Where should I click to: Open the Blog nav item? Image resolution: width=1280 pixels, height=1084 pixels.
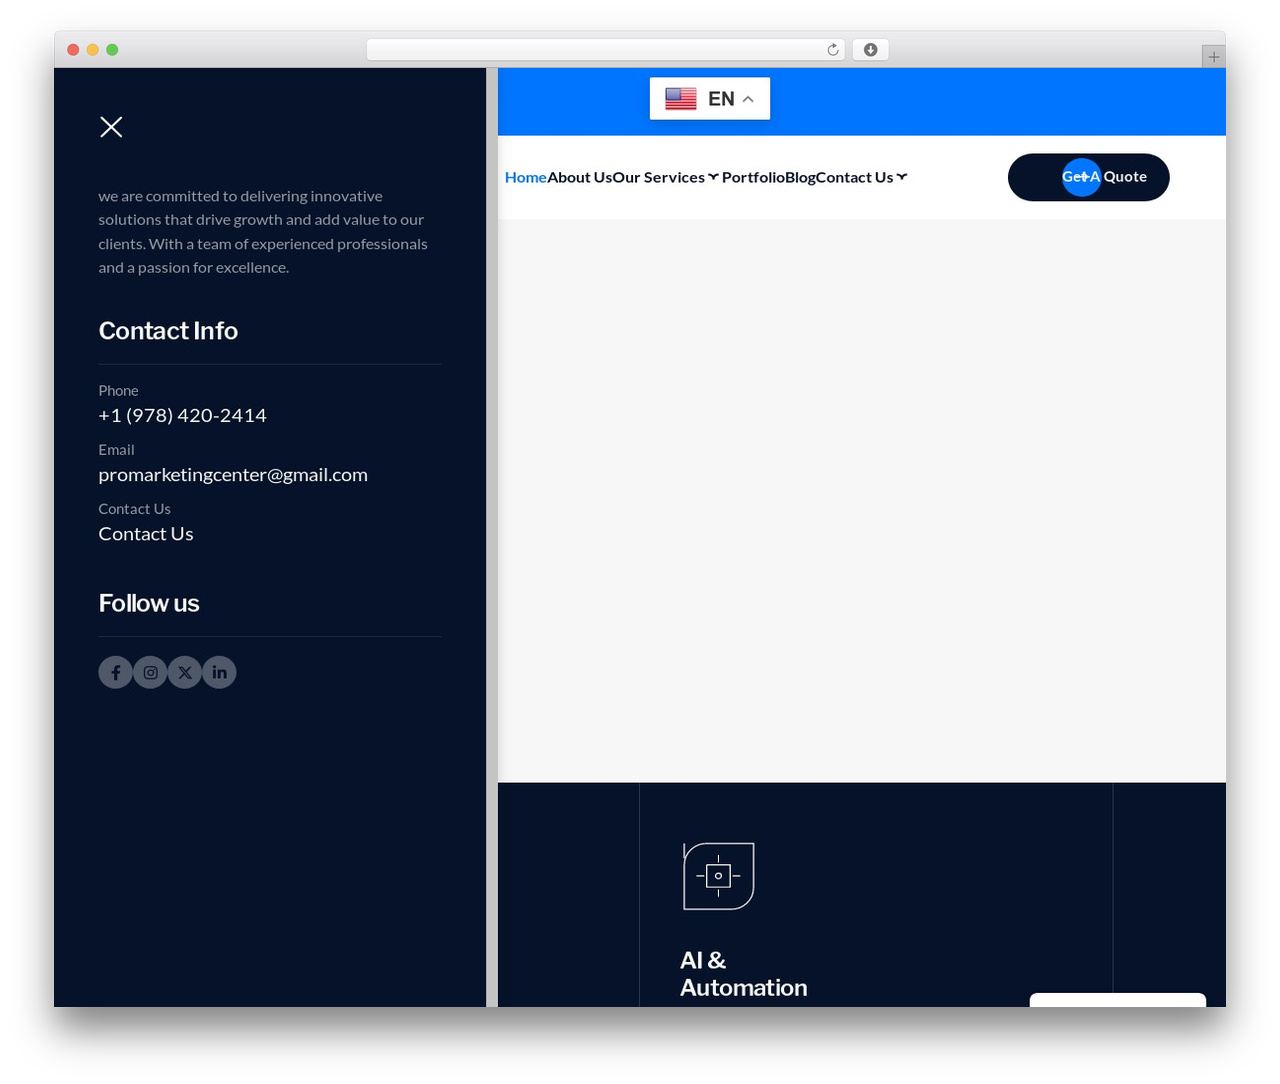pyautogui.click(x=800, y=177)
